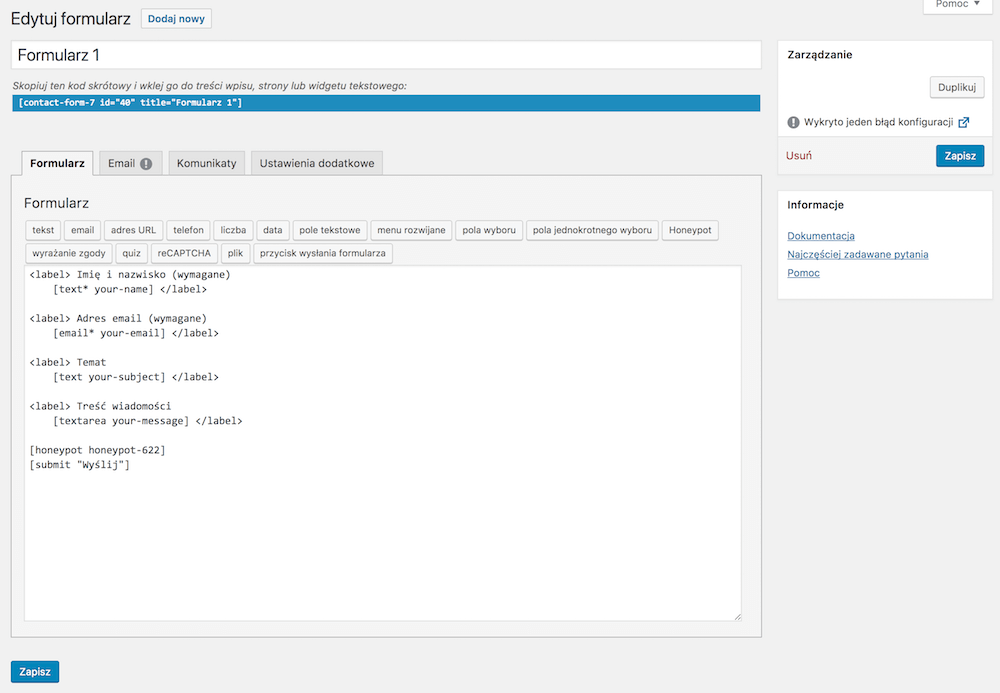Open the Ustawienia dodatkowe tab
Viewport: 1000px width, 693px height.
click(317, 163)
